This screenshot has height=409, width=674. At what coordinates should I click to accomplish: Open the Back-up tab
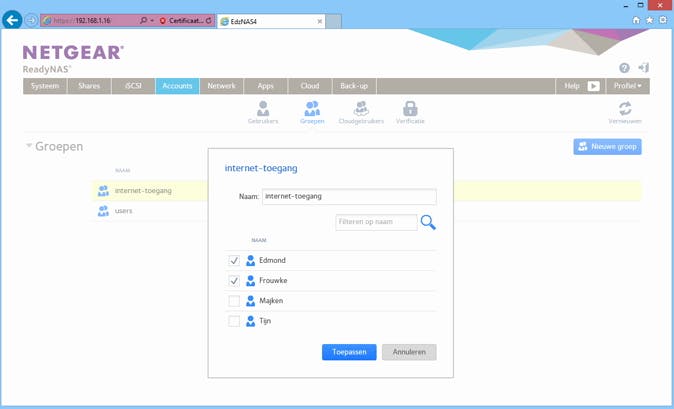pos(354,86)
